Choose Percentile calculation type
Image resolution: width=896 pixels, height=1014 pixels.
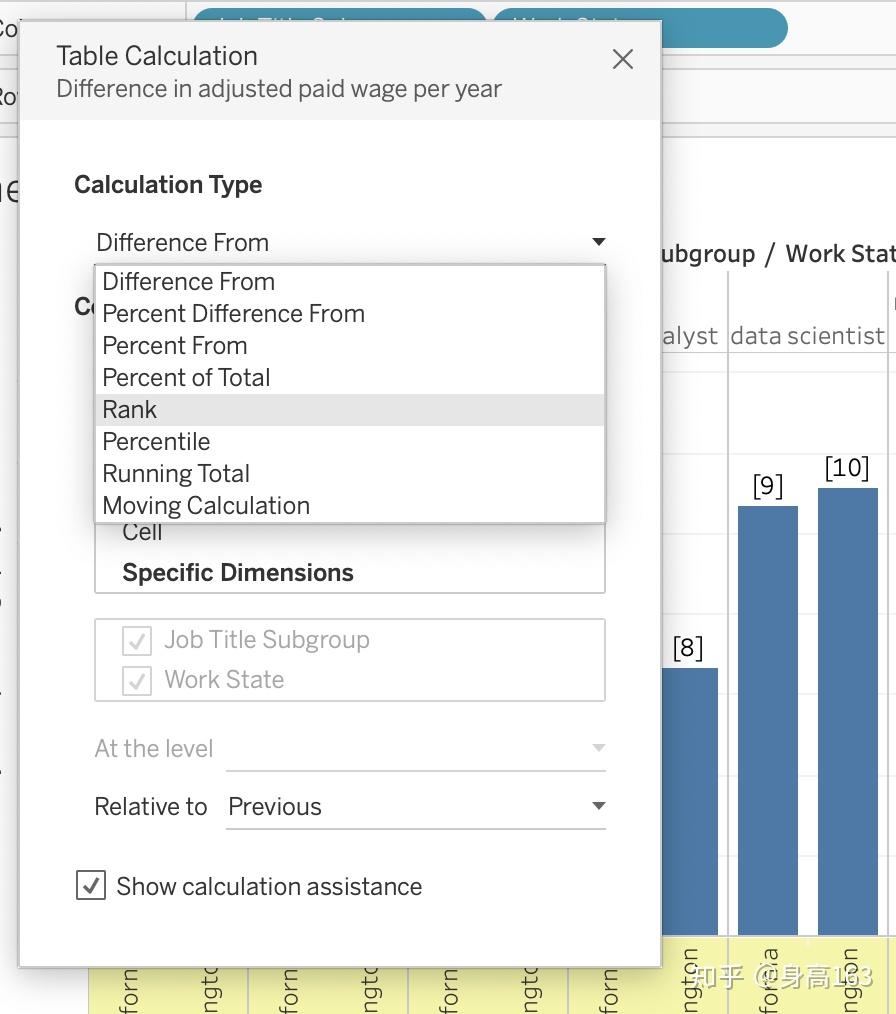click(x=156, y=441)
